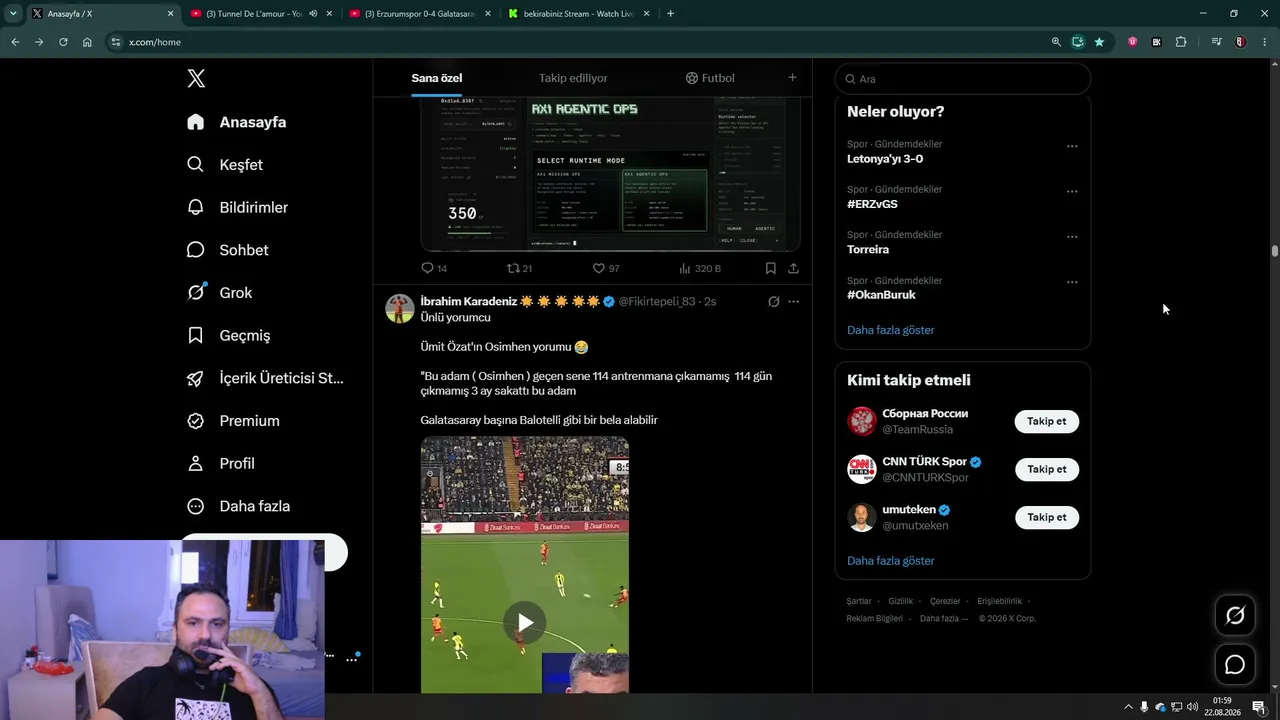Open the Erişilebilirlik footer link
1280x720 pixels.
tap(999, 601)
